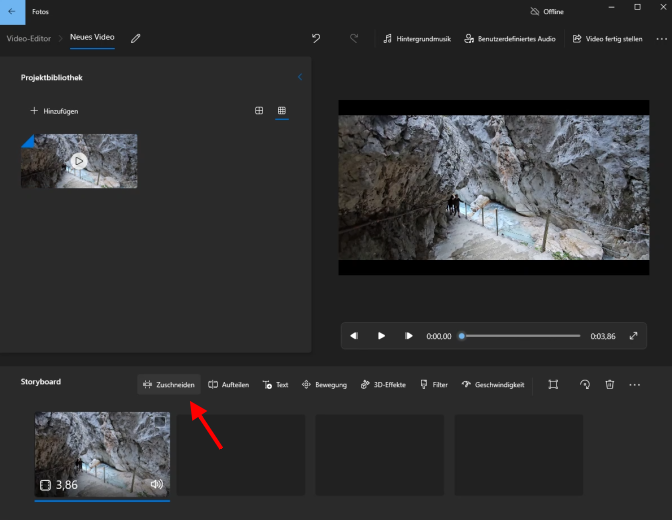Open the storyboard more options menu
This screenshot has height=520, width=672.
[x=635, y=385]
